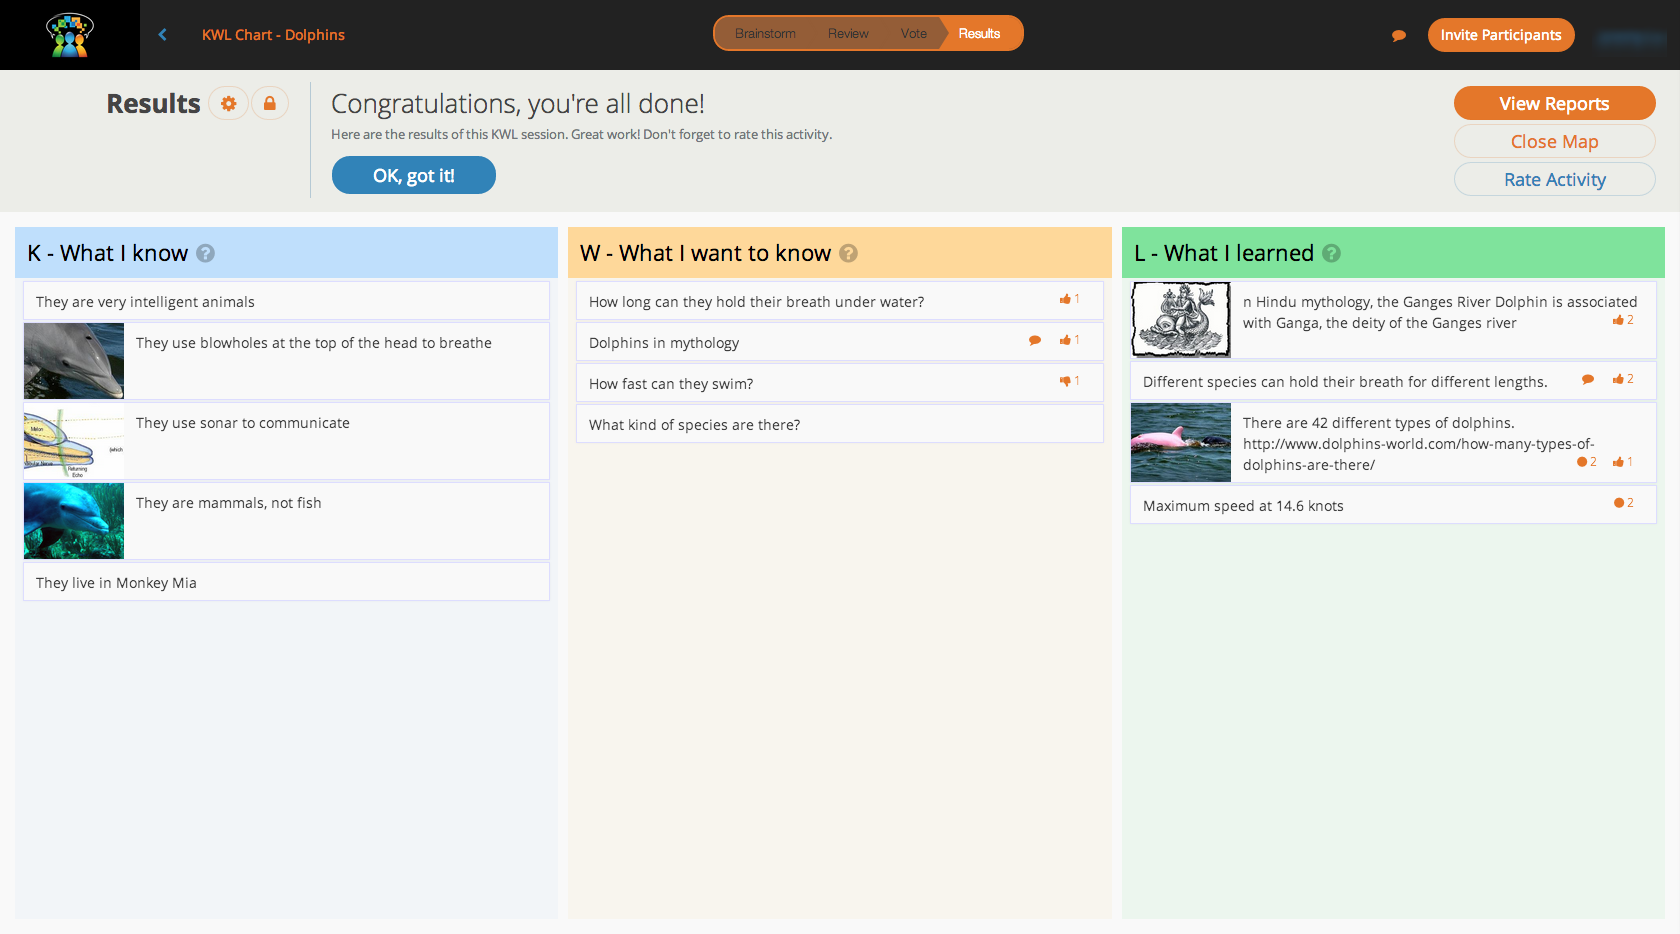The width and height of the screenshot is (1680, 934).
Task: Open blurred user account menu in header
Action: click(x=1631, y=38)
